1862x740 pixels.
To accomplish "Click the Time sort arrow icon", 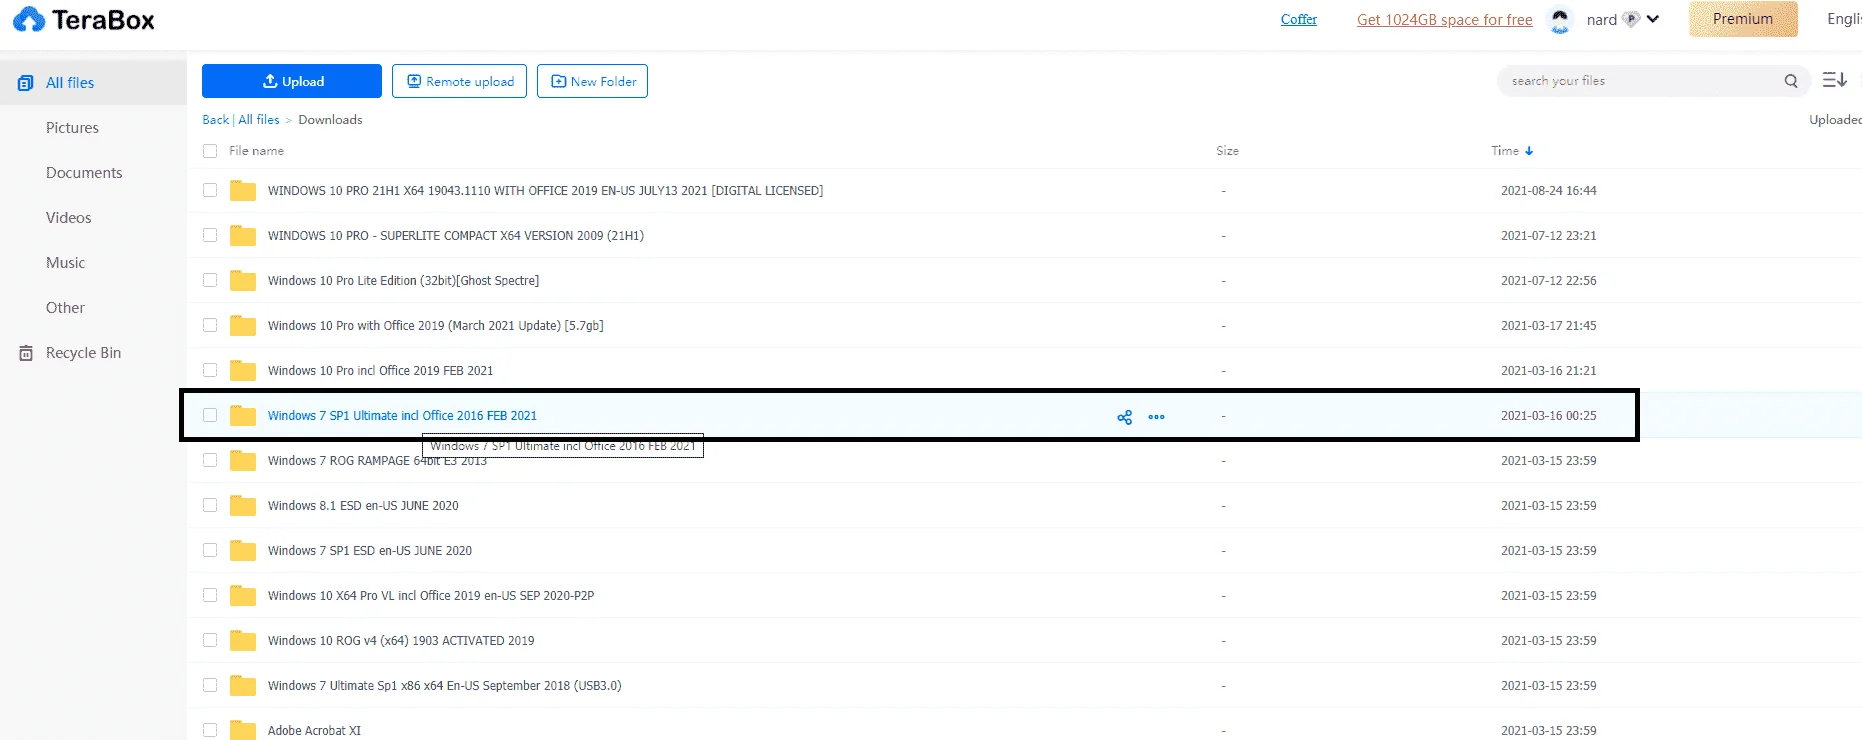I will 1529,151.
